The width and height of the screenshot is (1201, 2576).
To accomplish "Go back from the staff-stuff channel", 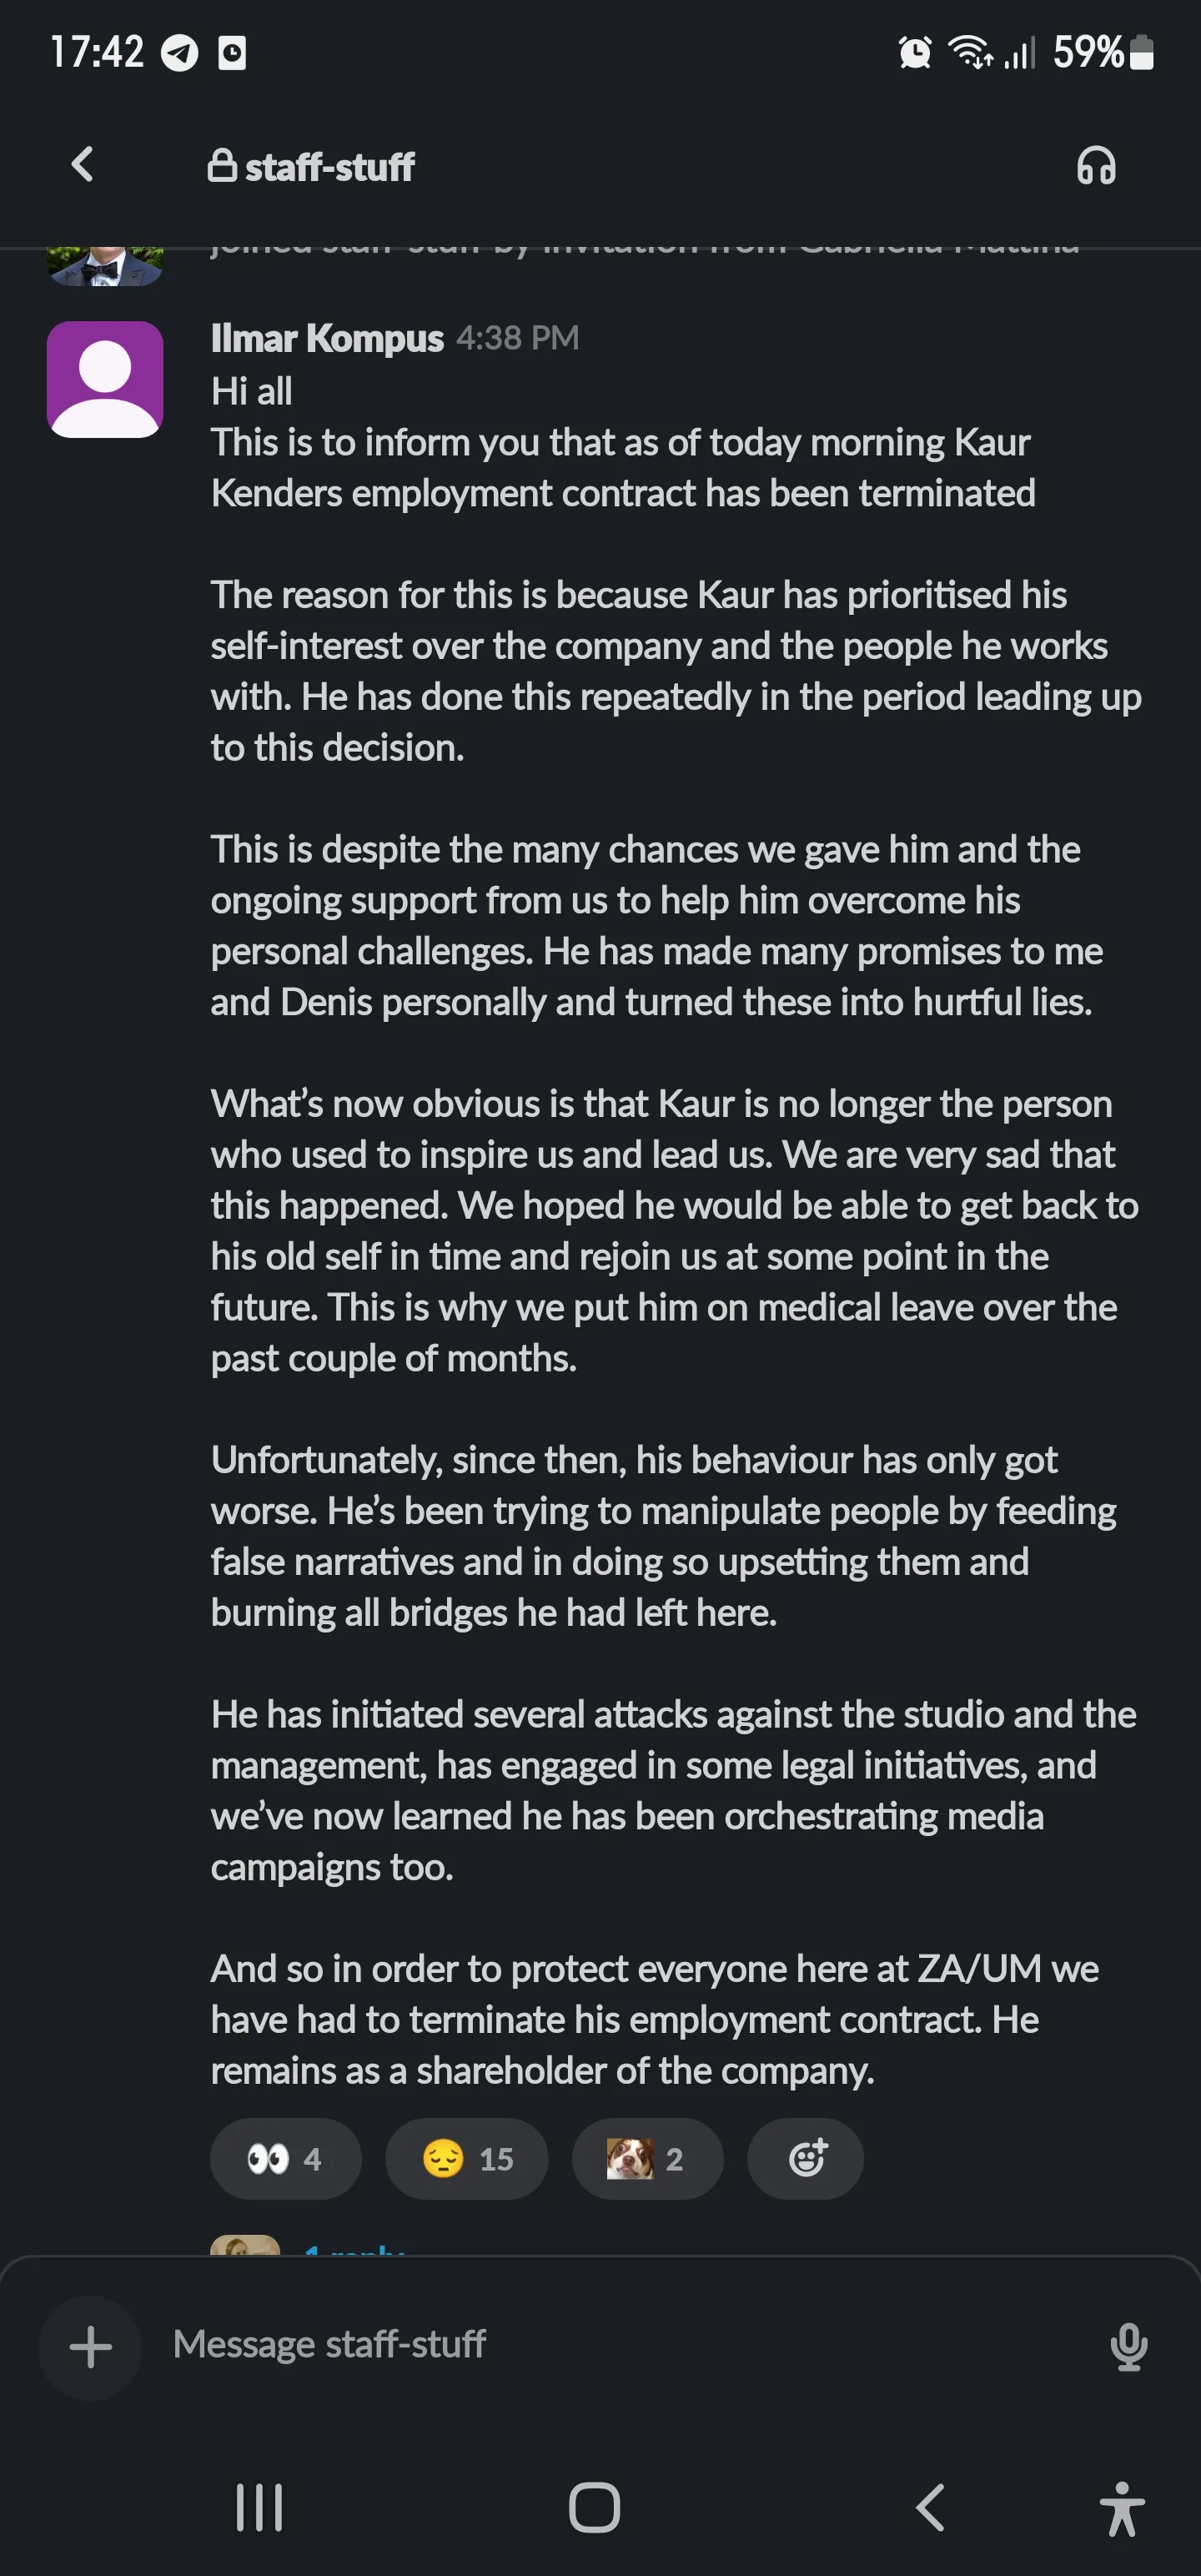I will 83,165.
